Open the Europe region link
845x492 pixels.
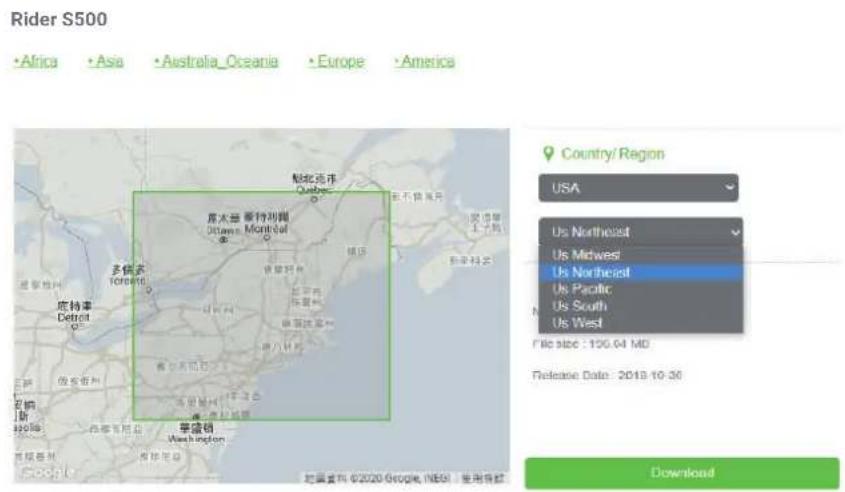click(337, 61)
